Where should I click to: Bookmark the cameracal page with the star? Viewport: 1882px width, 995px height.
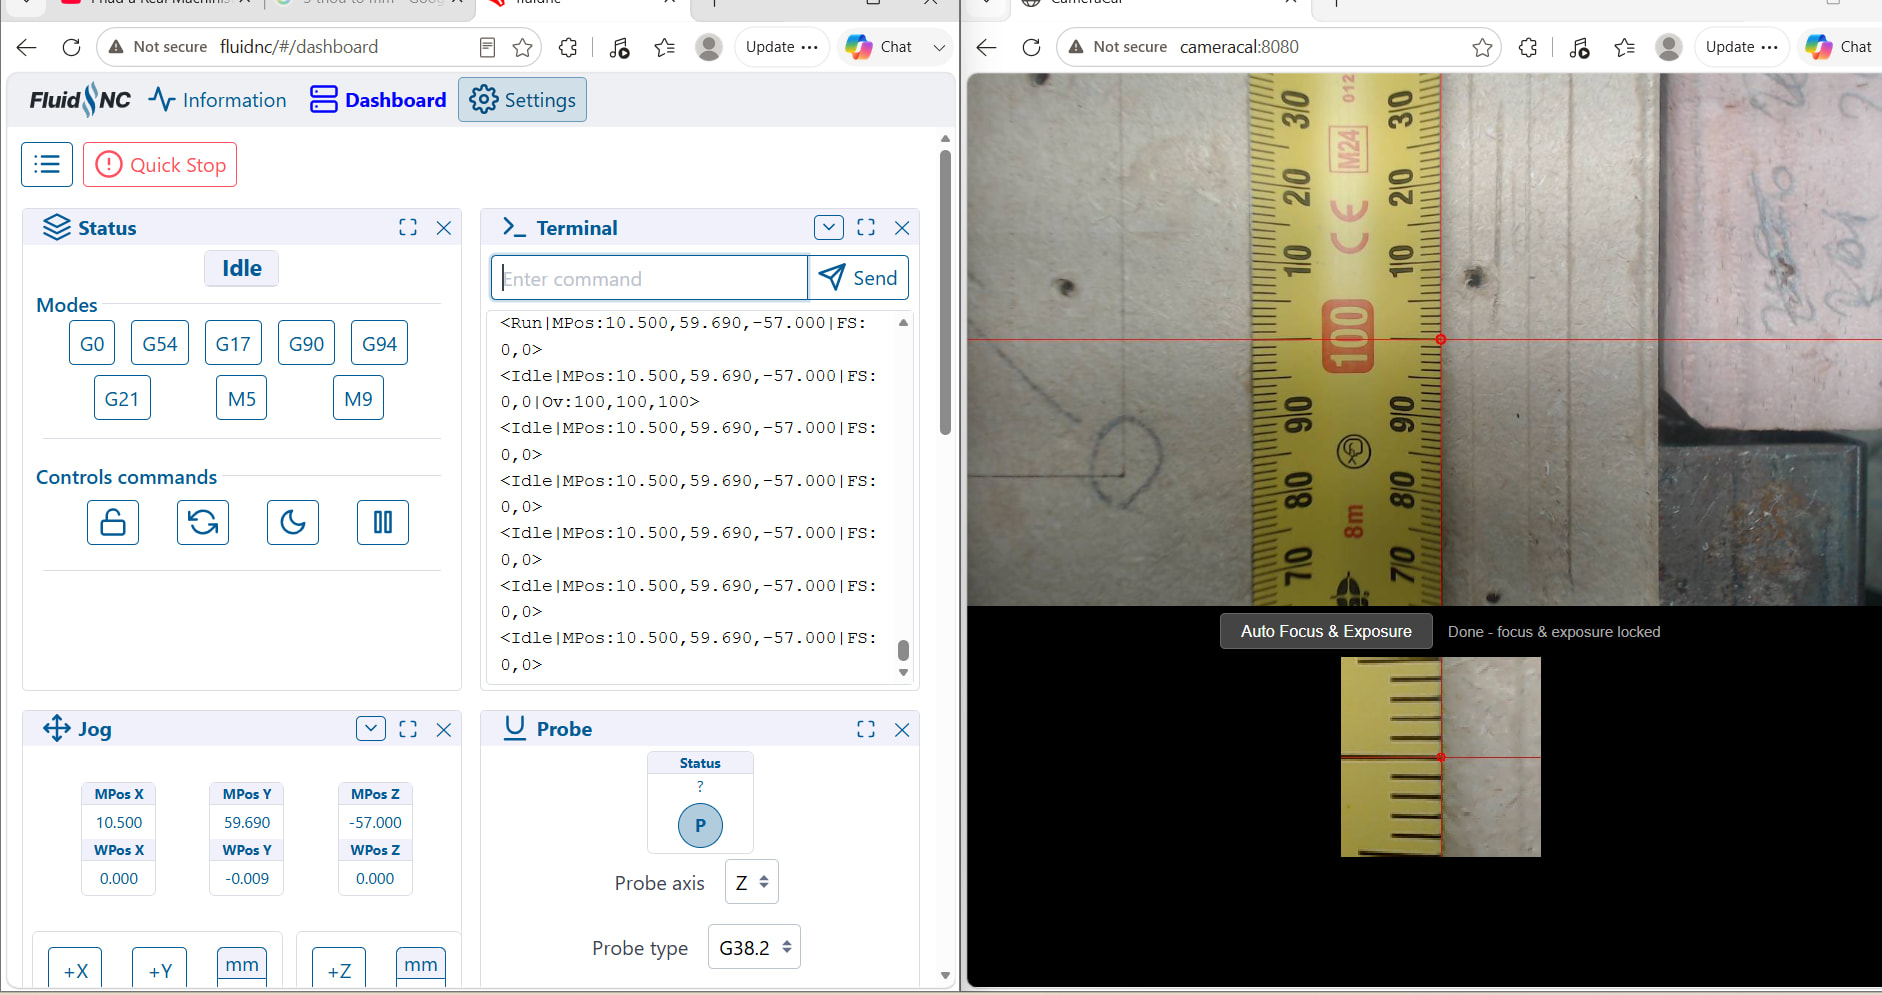point(1482,47)
